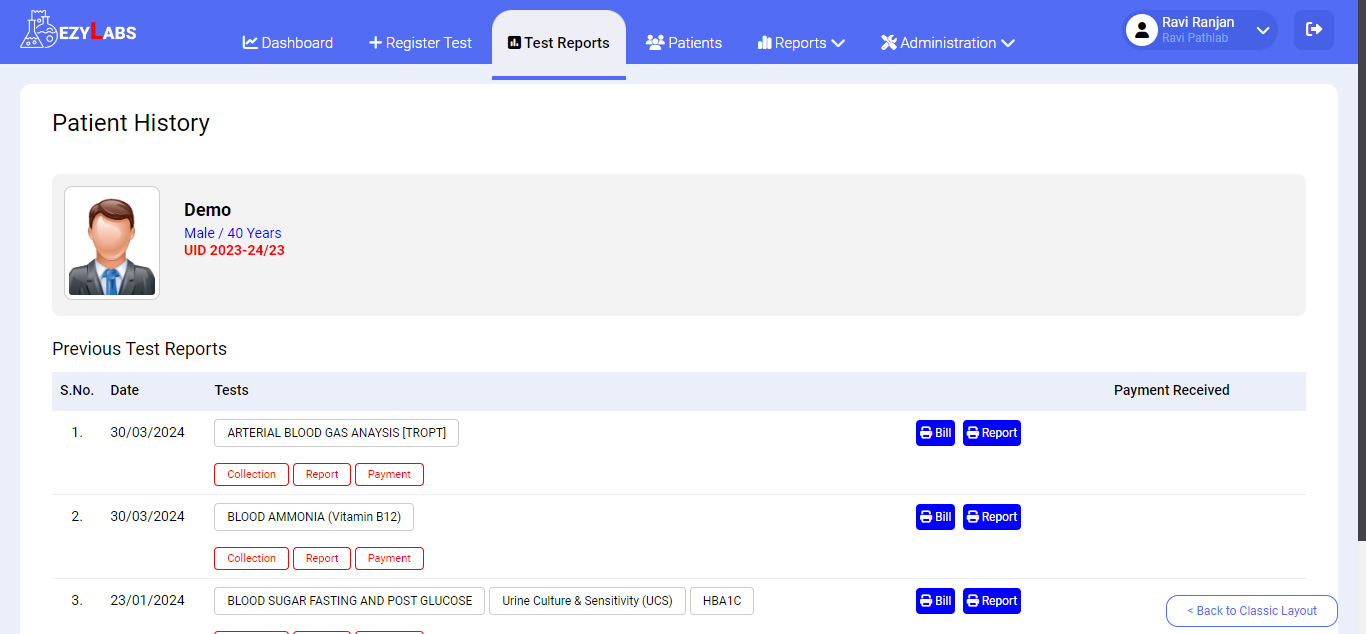
Task: Print Report for the 23/01/2024 row
Action: click(x=992, y=601)
